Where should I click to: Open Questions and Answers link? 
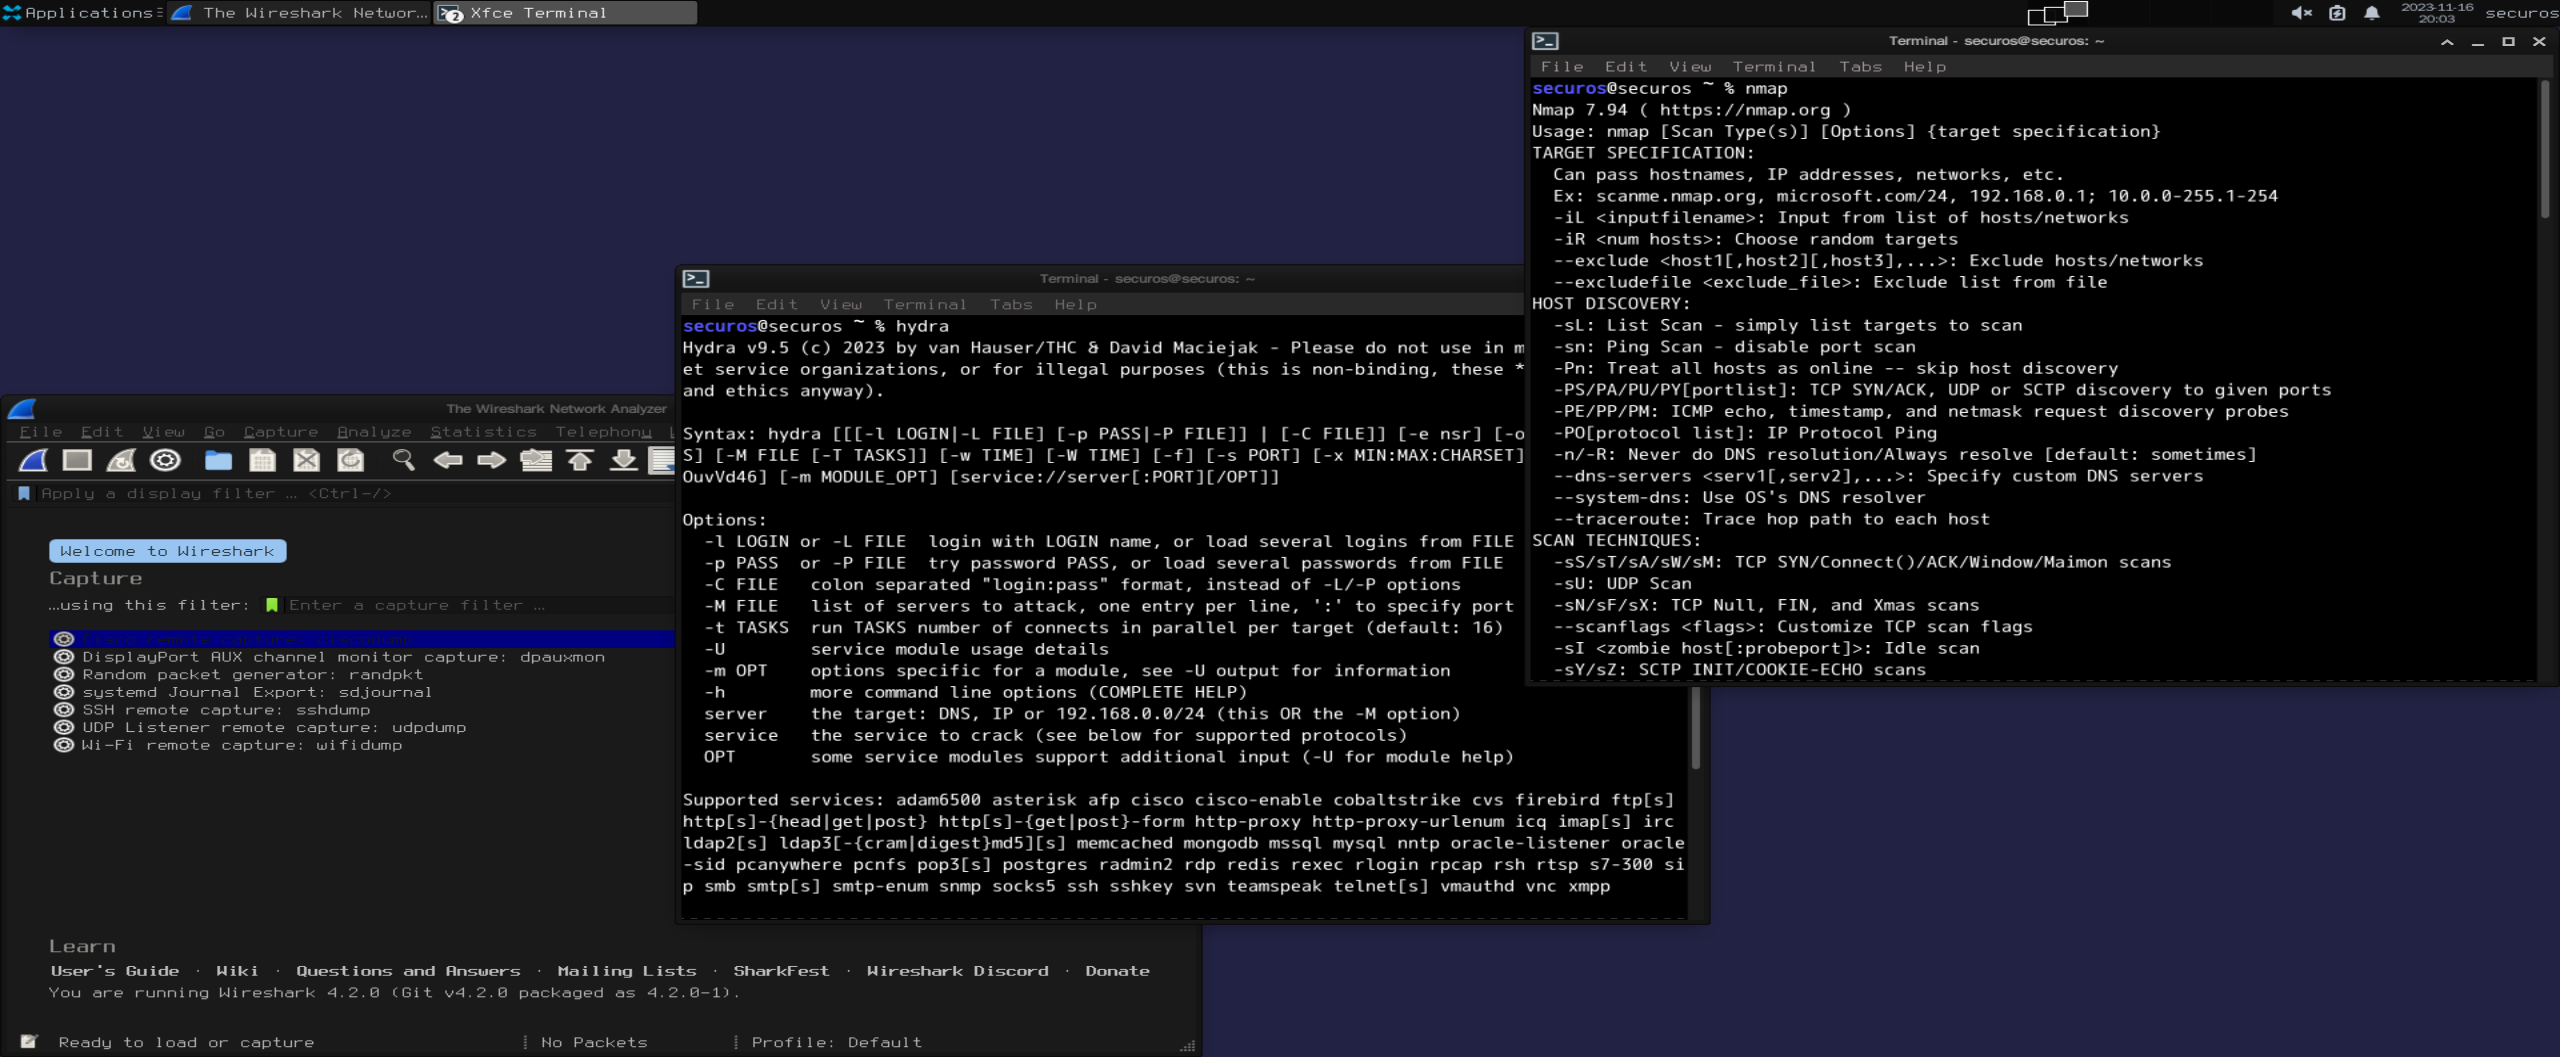click(408, 971)
